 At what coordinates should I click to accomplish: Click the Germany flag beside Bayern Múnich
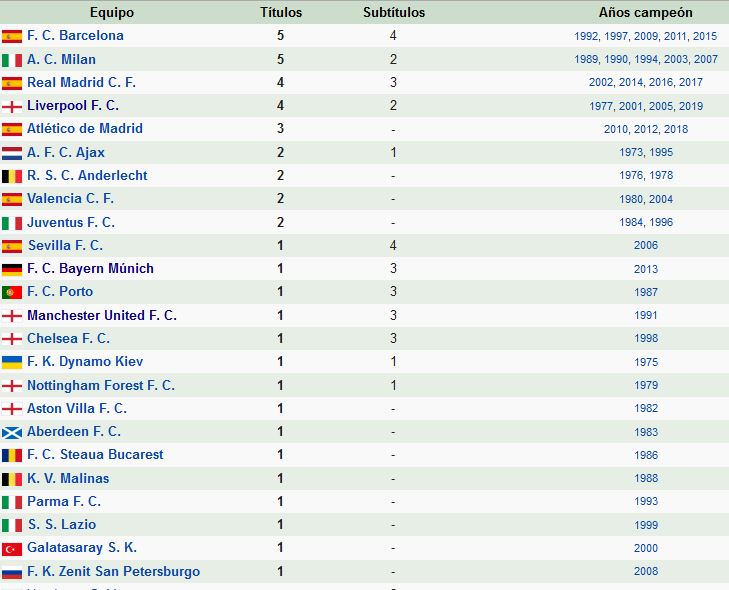[12, 269]
